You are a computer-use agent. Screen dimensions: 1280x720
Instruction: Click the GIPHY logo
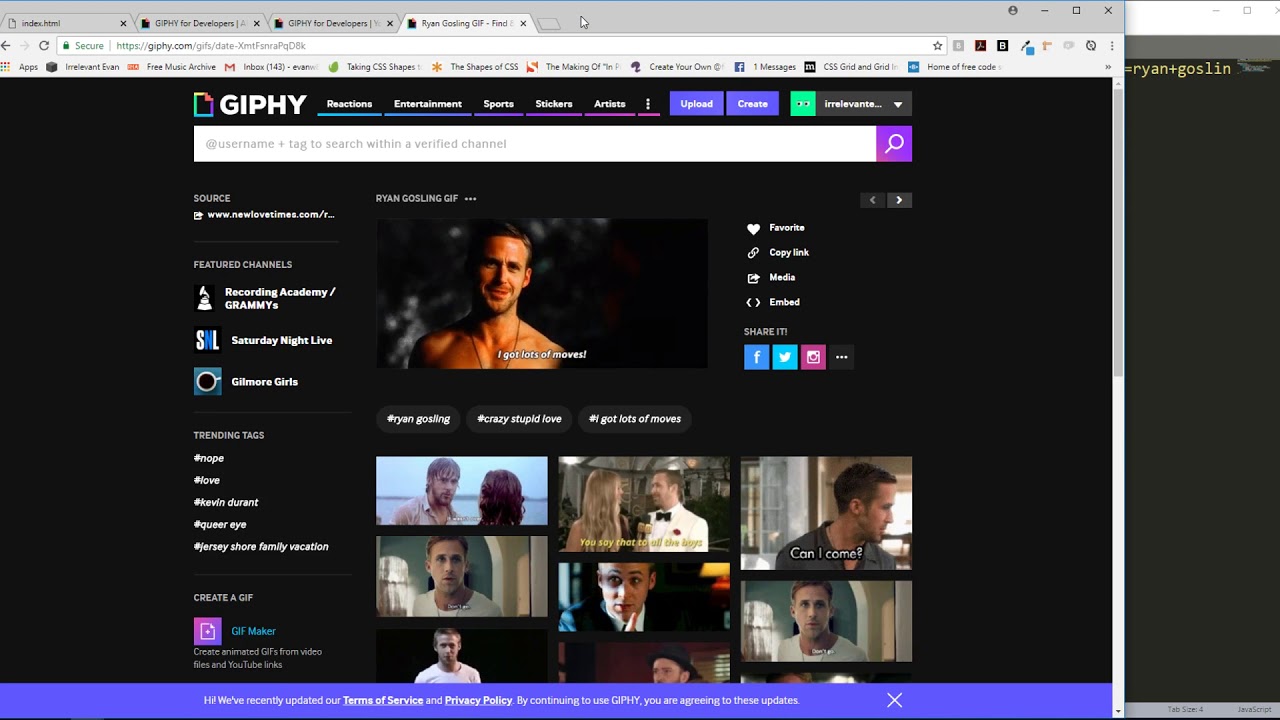(250, 104)
